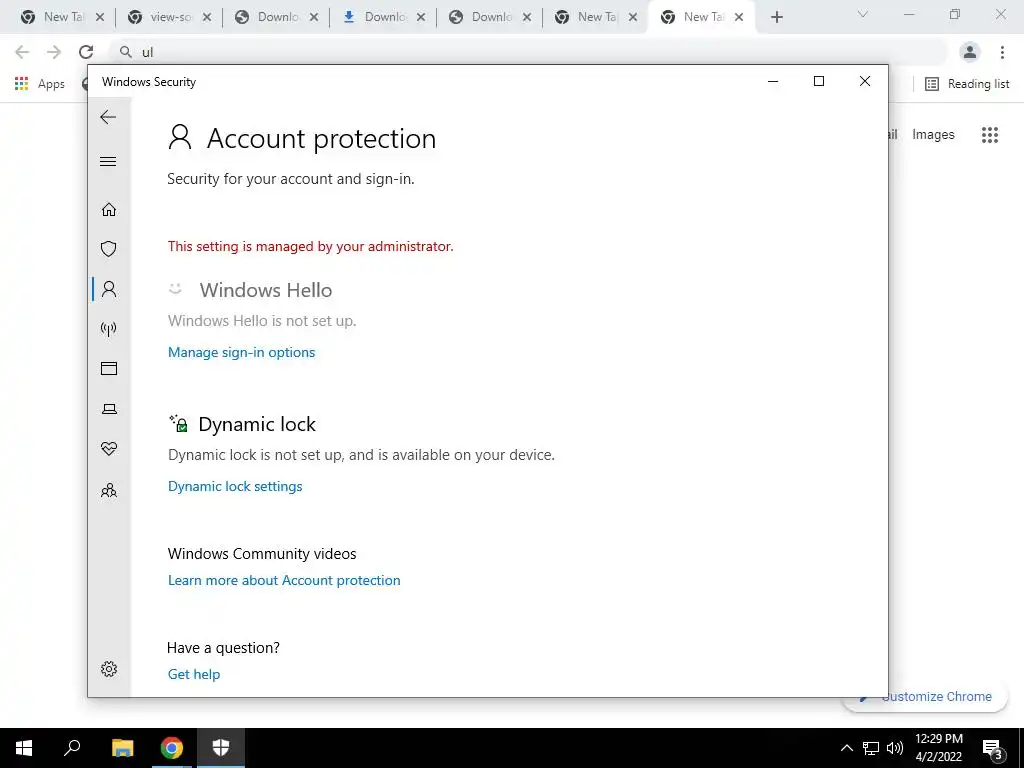Open Chrome tab search dropdown arrow
The image size is (1024, 768).
863,14
